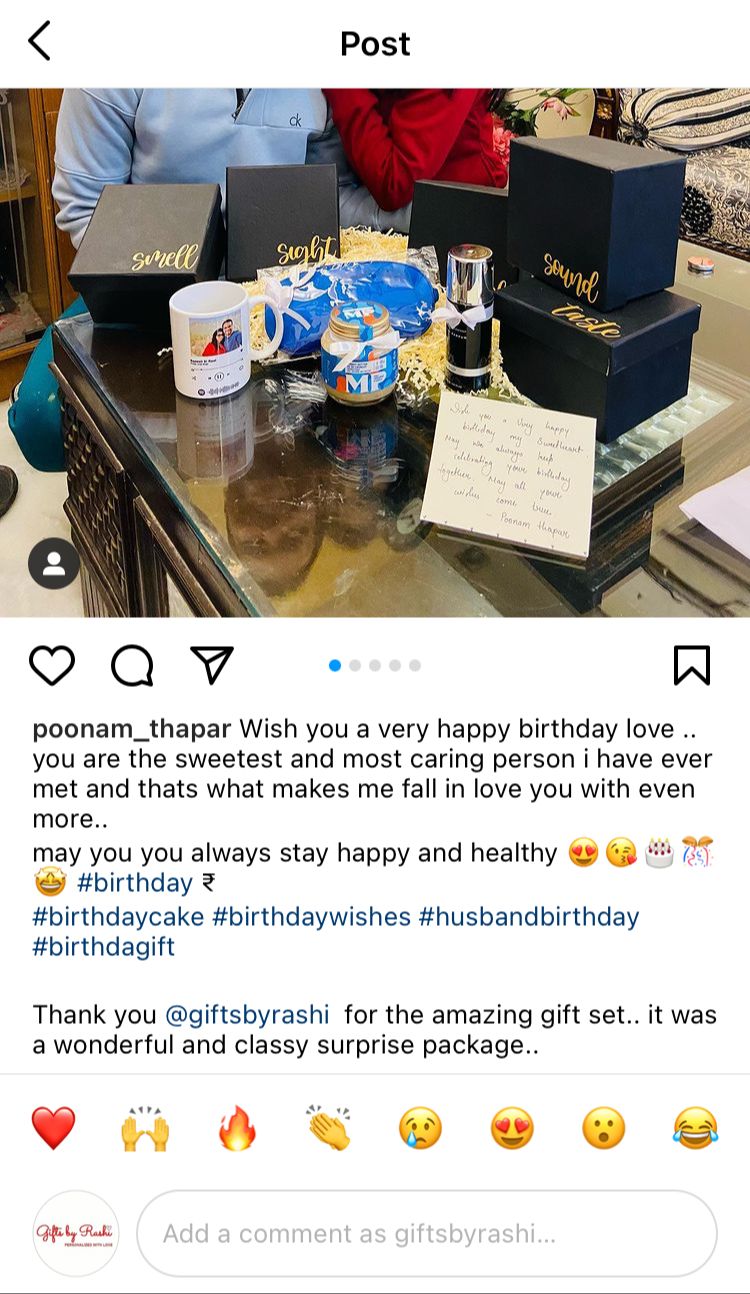Like the post with heart icon
Screen dimensions: 750x1294
(x=52, y=665)
